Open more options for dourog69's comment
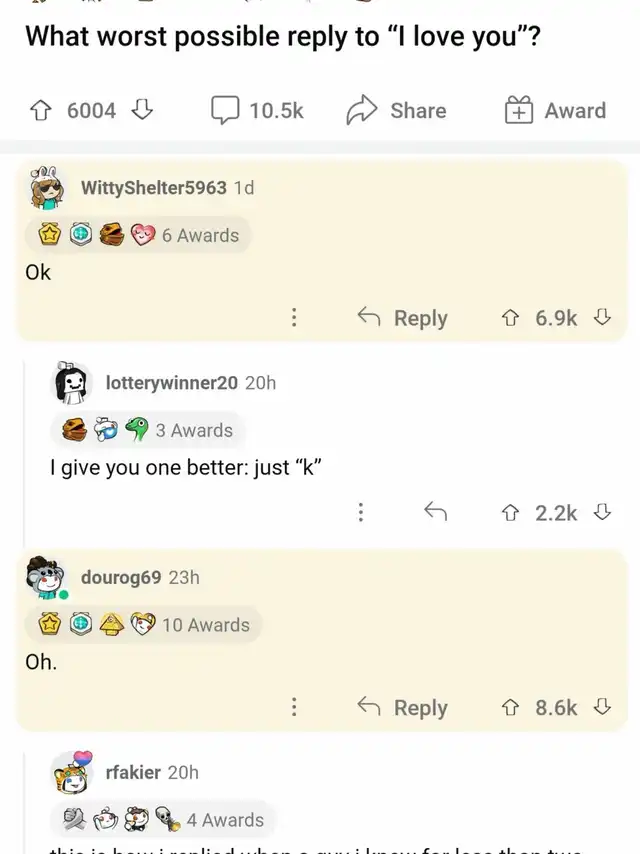This screenshot has height=854, width=640. (293, 707)
